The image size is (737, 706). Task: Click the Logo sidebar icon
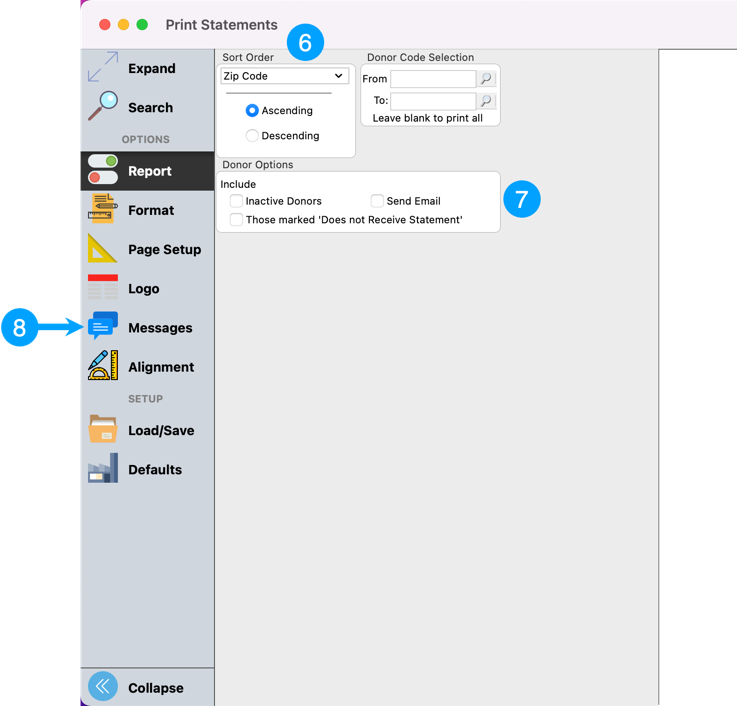coord(103,288)
